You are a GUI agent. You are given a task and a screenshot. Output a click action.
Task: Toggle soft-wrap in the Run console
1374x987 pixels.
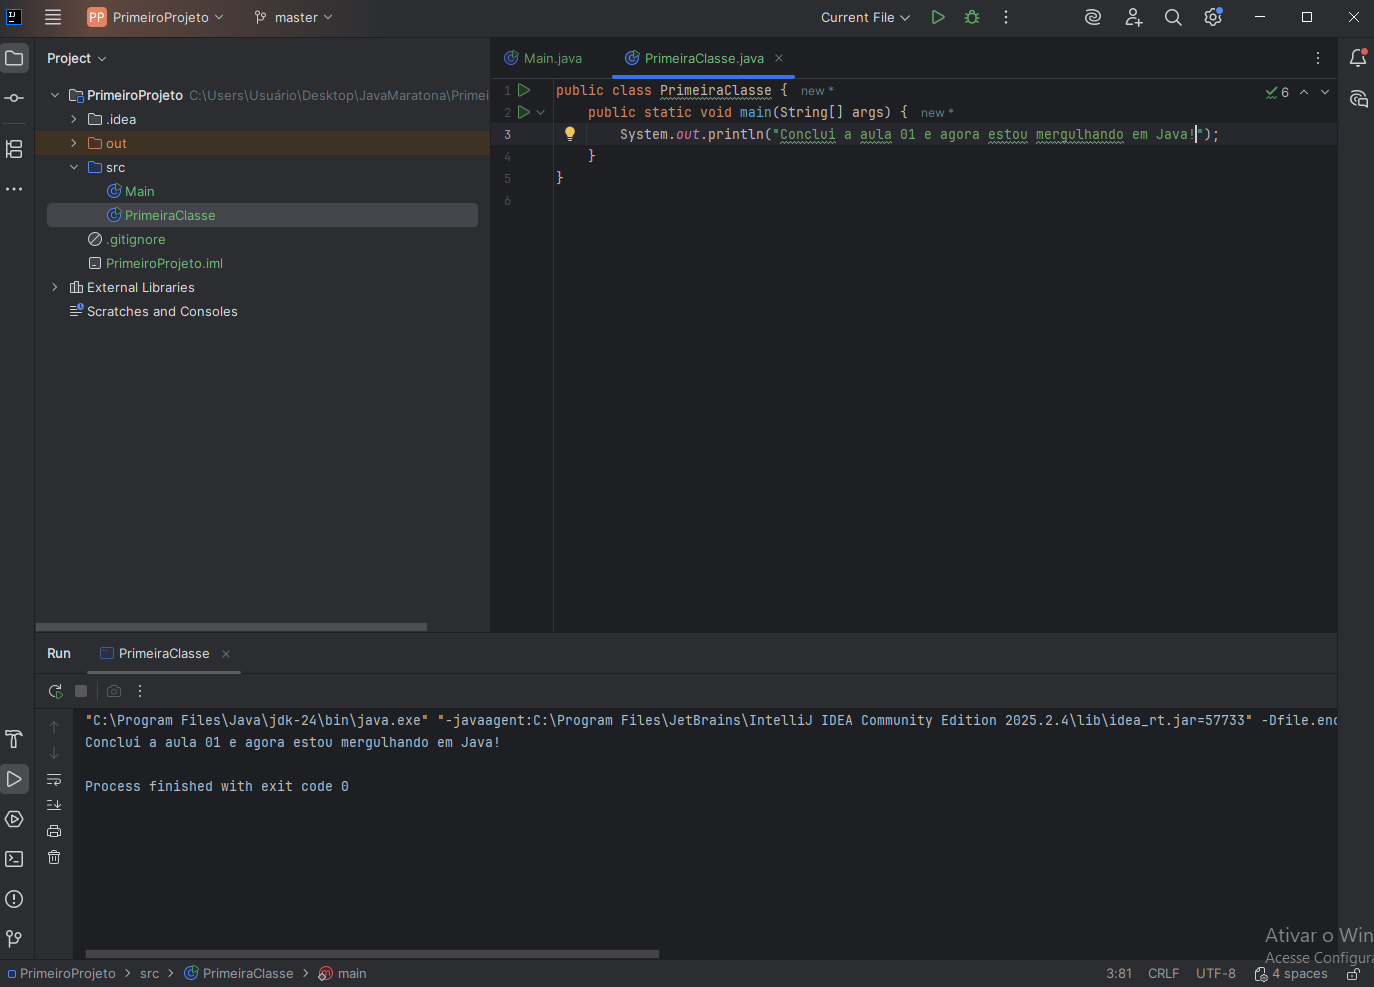point(54,779)
